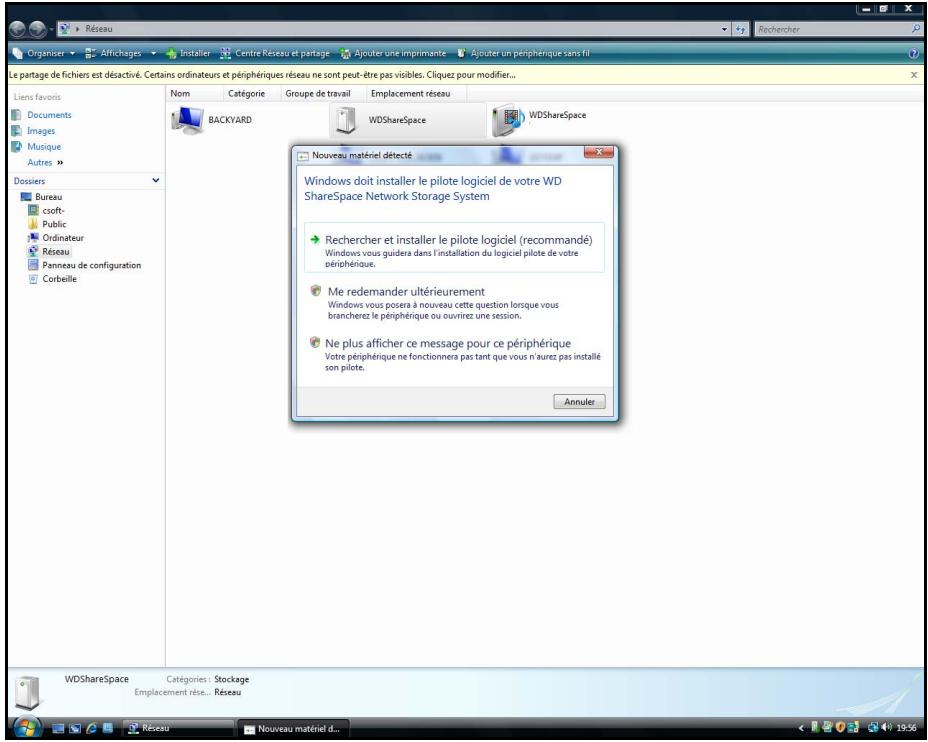Select Public folder in tree
Screen dimensions: 928x742
54,224
